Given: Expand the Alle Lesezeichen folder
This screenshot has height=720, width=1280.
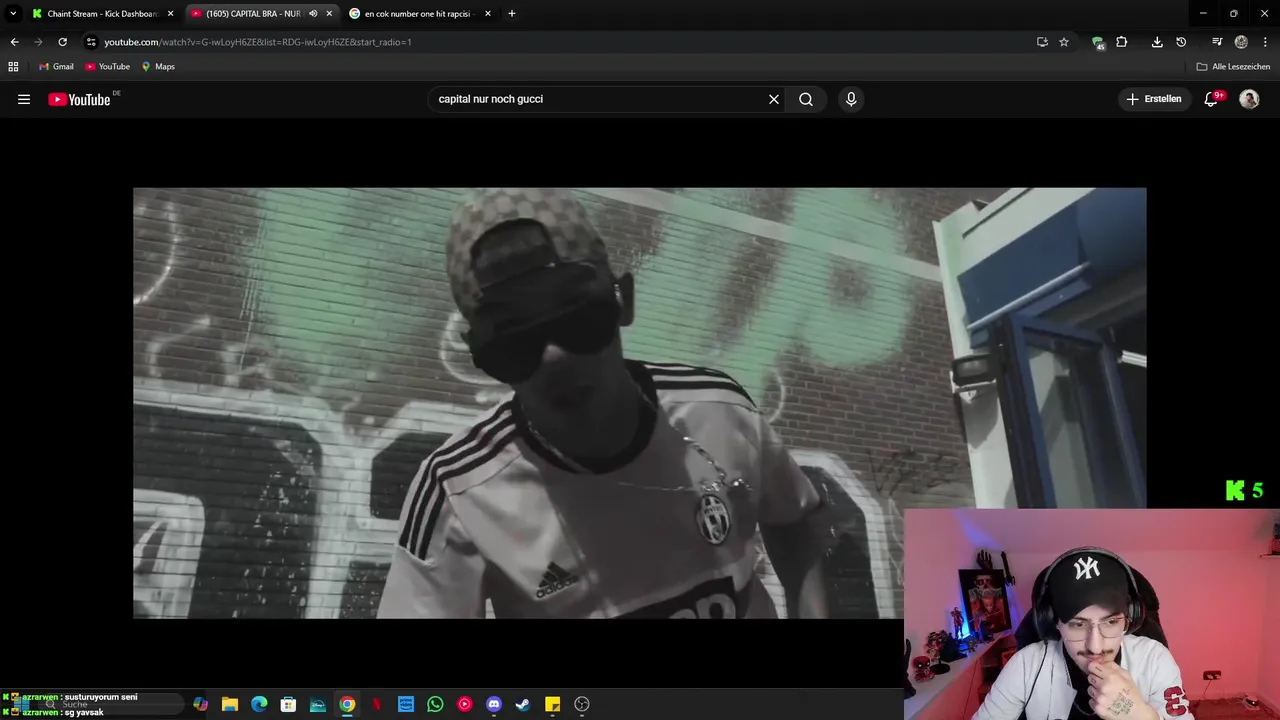Looking at the screenshot, I should 1233,67.
